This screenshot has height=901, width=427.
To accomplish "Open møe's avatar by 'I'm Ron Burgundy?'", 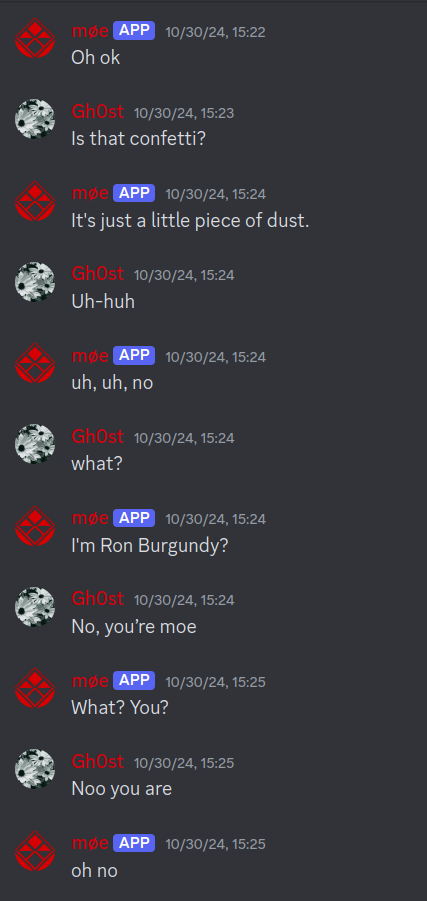I will [x=34, y=526].
